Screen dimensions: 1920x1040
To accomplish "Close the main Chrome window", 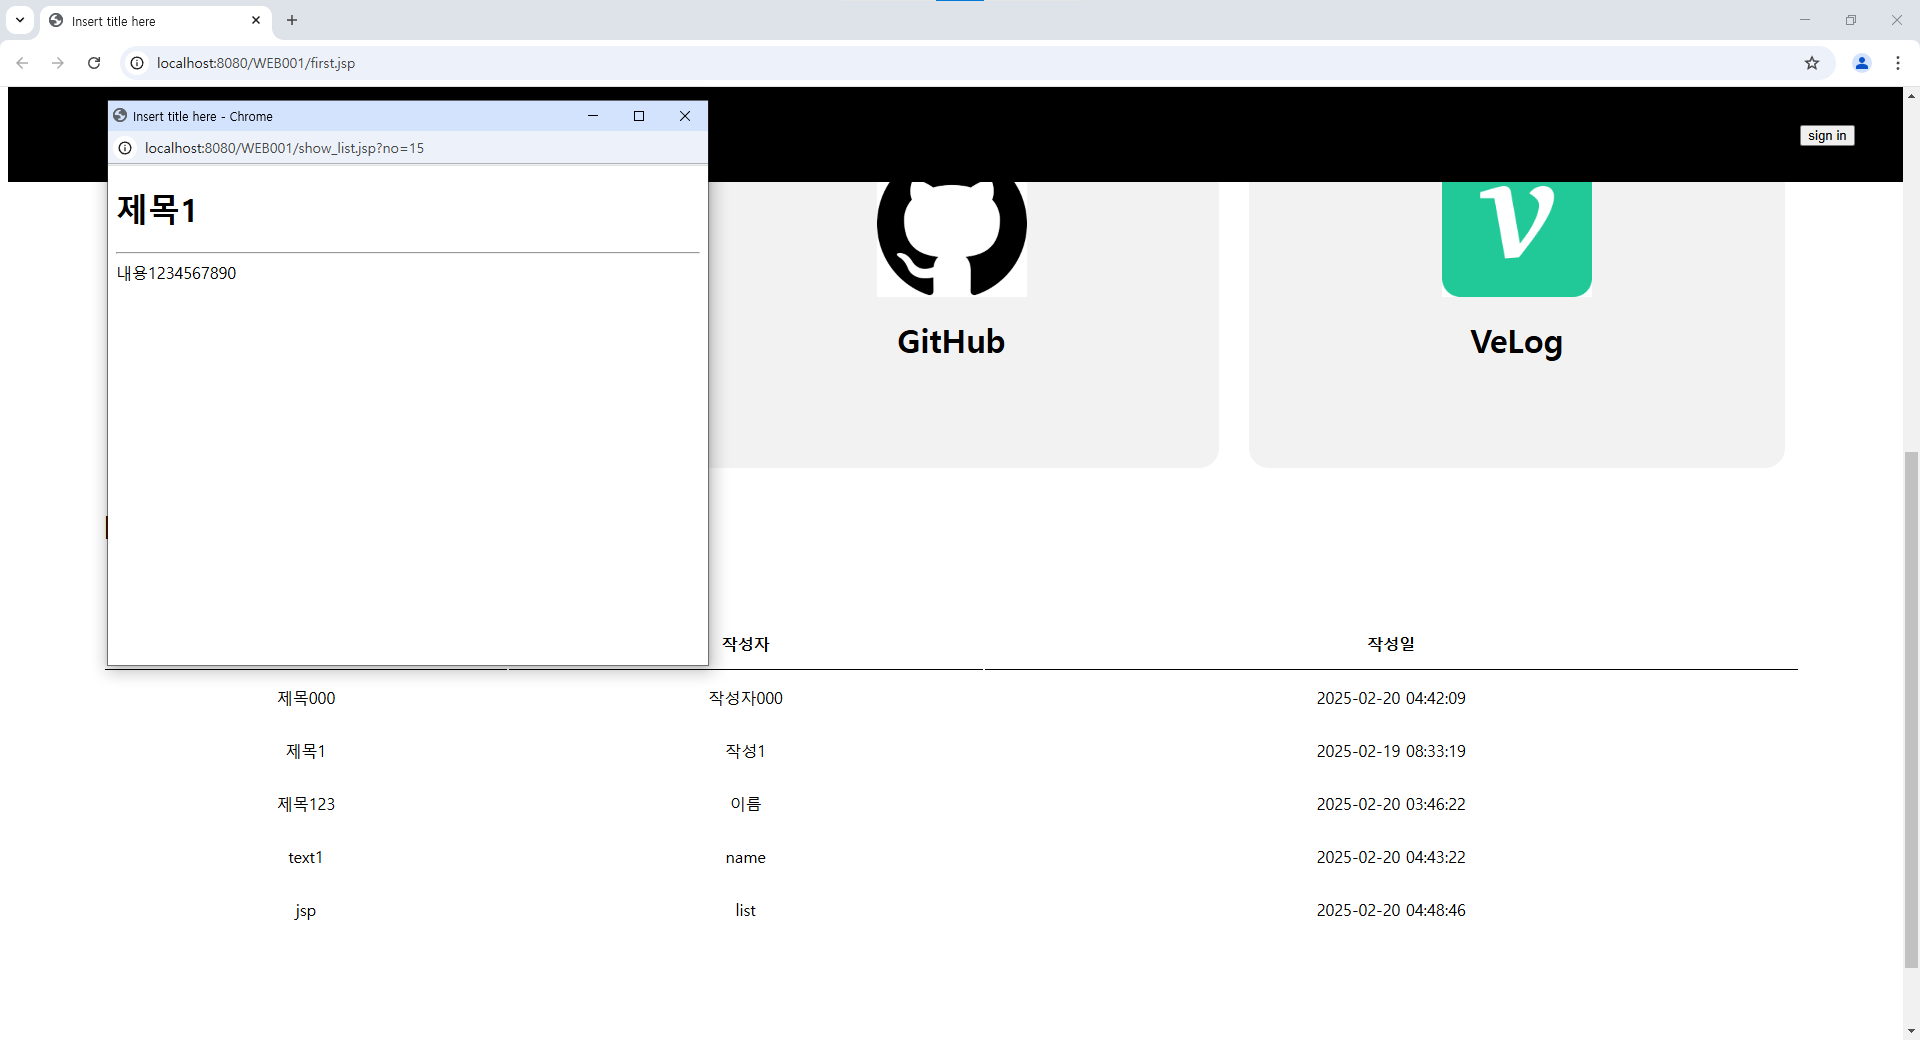I will tap(1897, 20).
